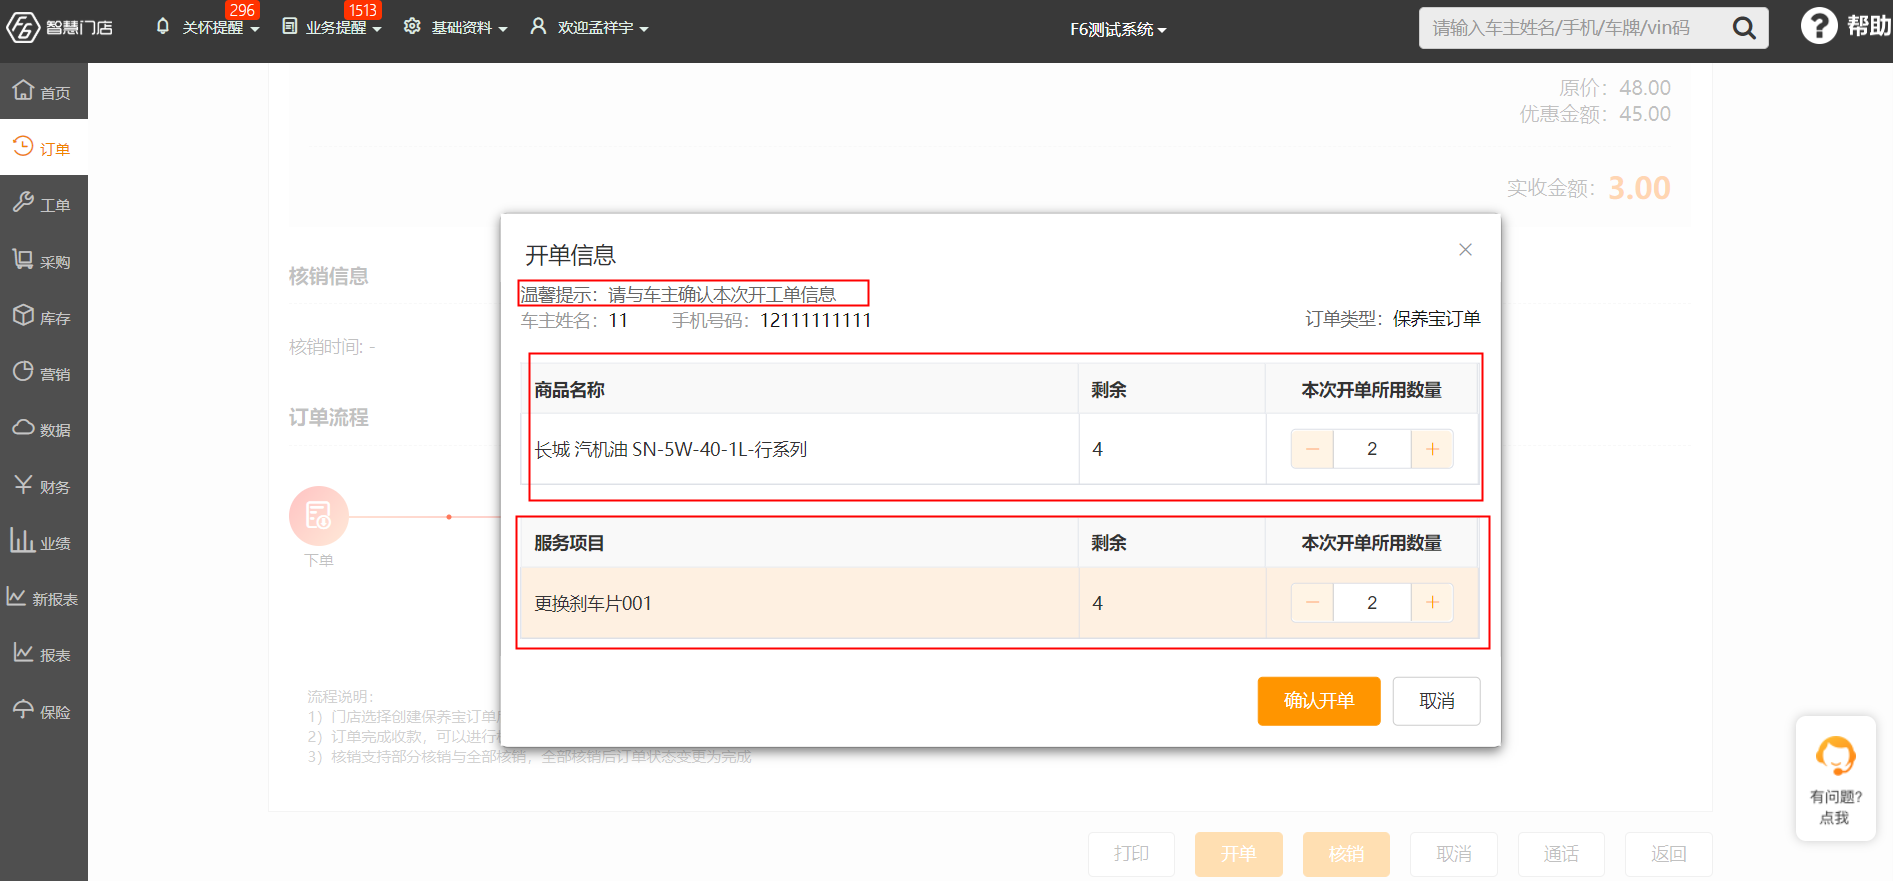Image resolution: width=1893 pixels, height=881 pixels.
Task: Expand the 欢迎孟祥宇 user menu
Action: pos(644,29)
